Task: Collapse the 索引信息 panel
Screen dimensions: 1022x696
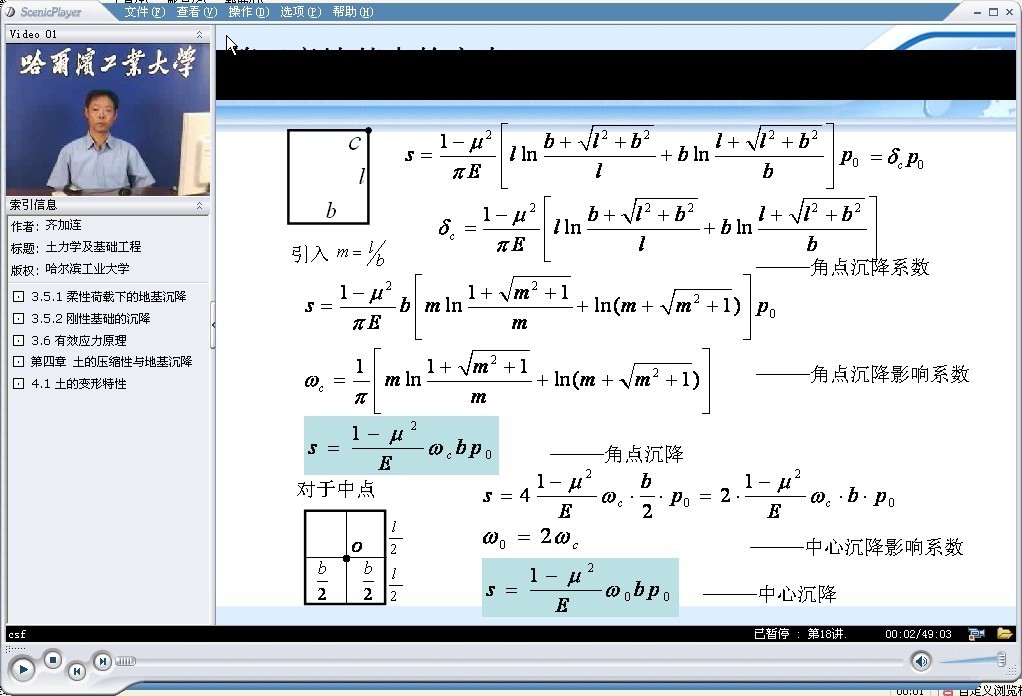Action: pos(199,205)
